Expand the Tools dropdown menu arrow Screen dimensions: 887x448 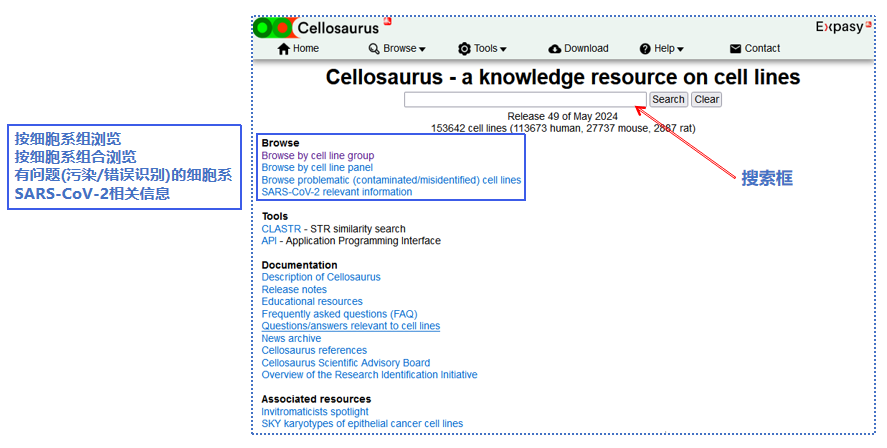tap(503, 50)
